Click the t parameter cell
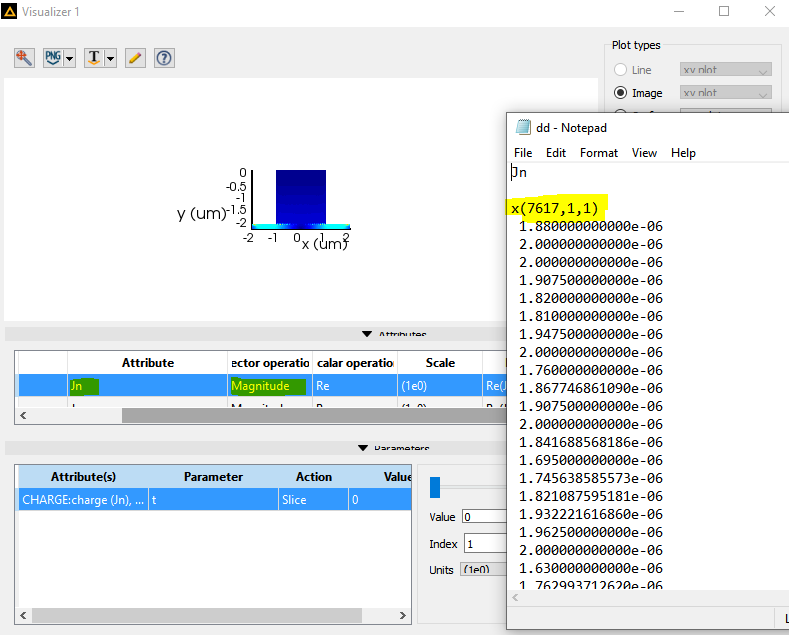The image size is (789, 635). coord(213,499)
